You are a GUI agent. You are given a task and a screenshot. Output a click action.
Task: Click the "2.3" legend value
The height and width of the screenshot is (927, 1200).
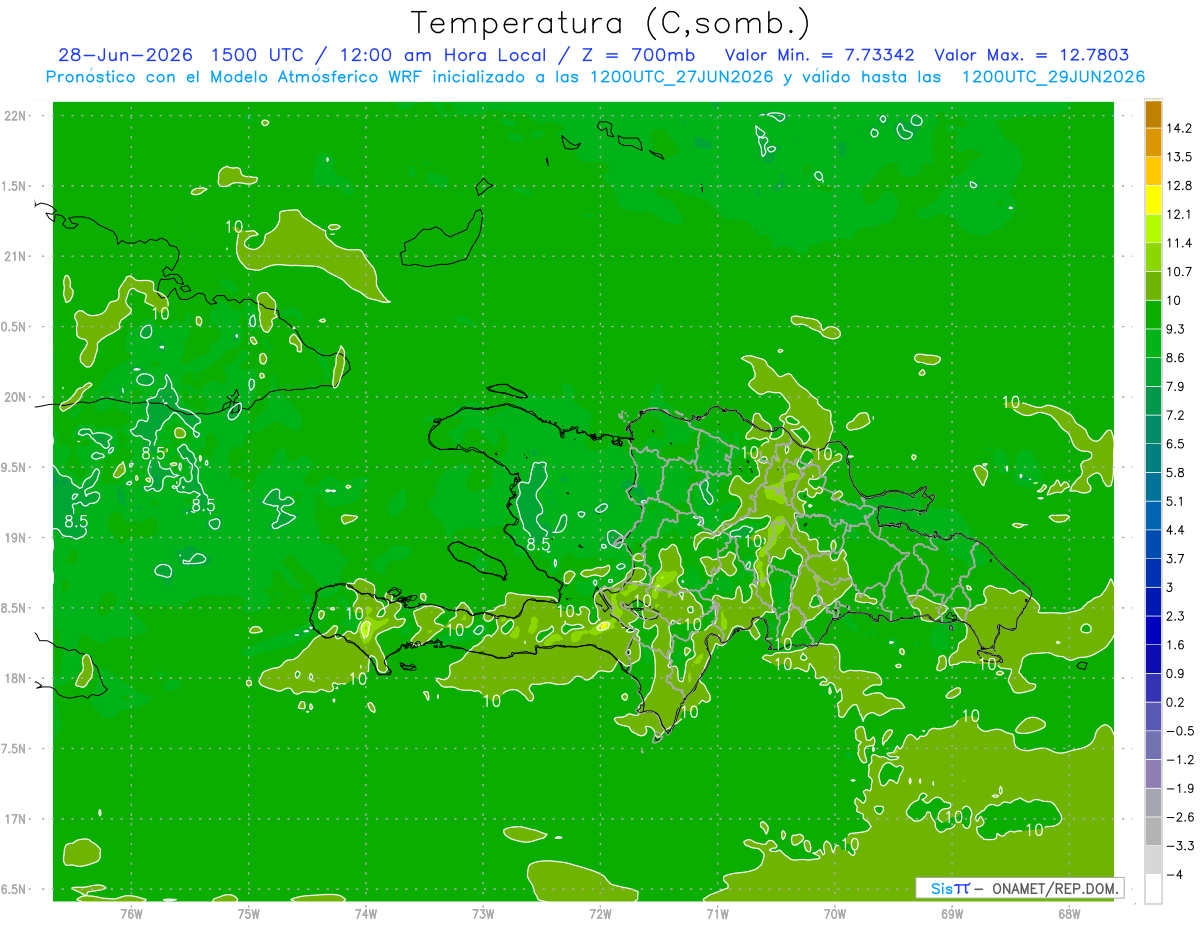[1175, 616]
